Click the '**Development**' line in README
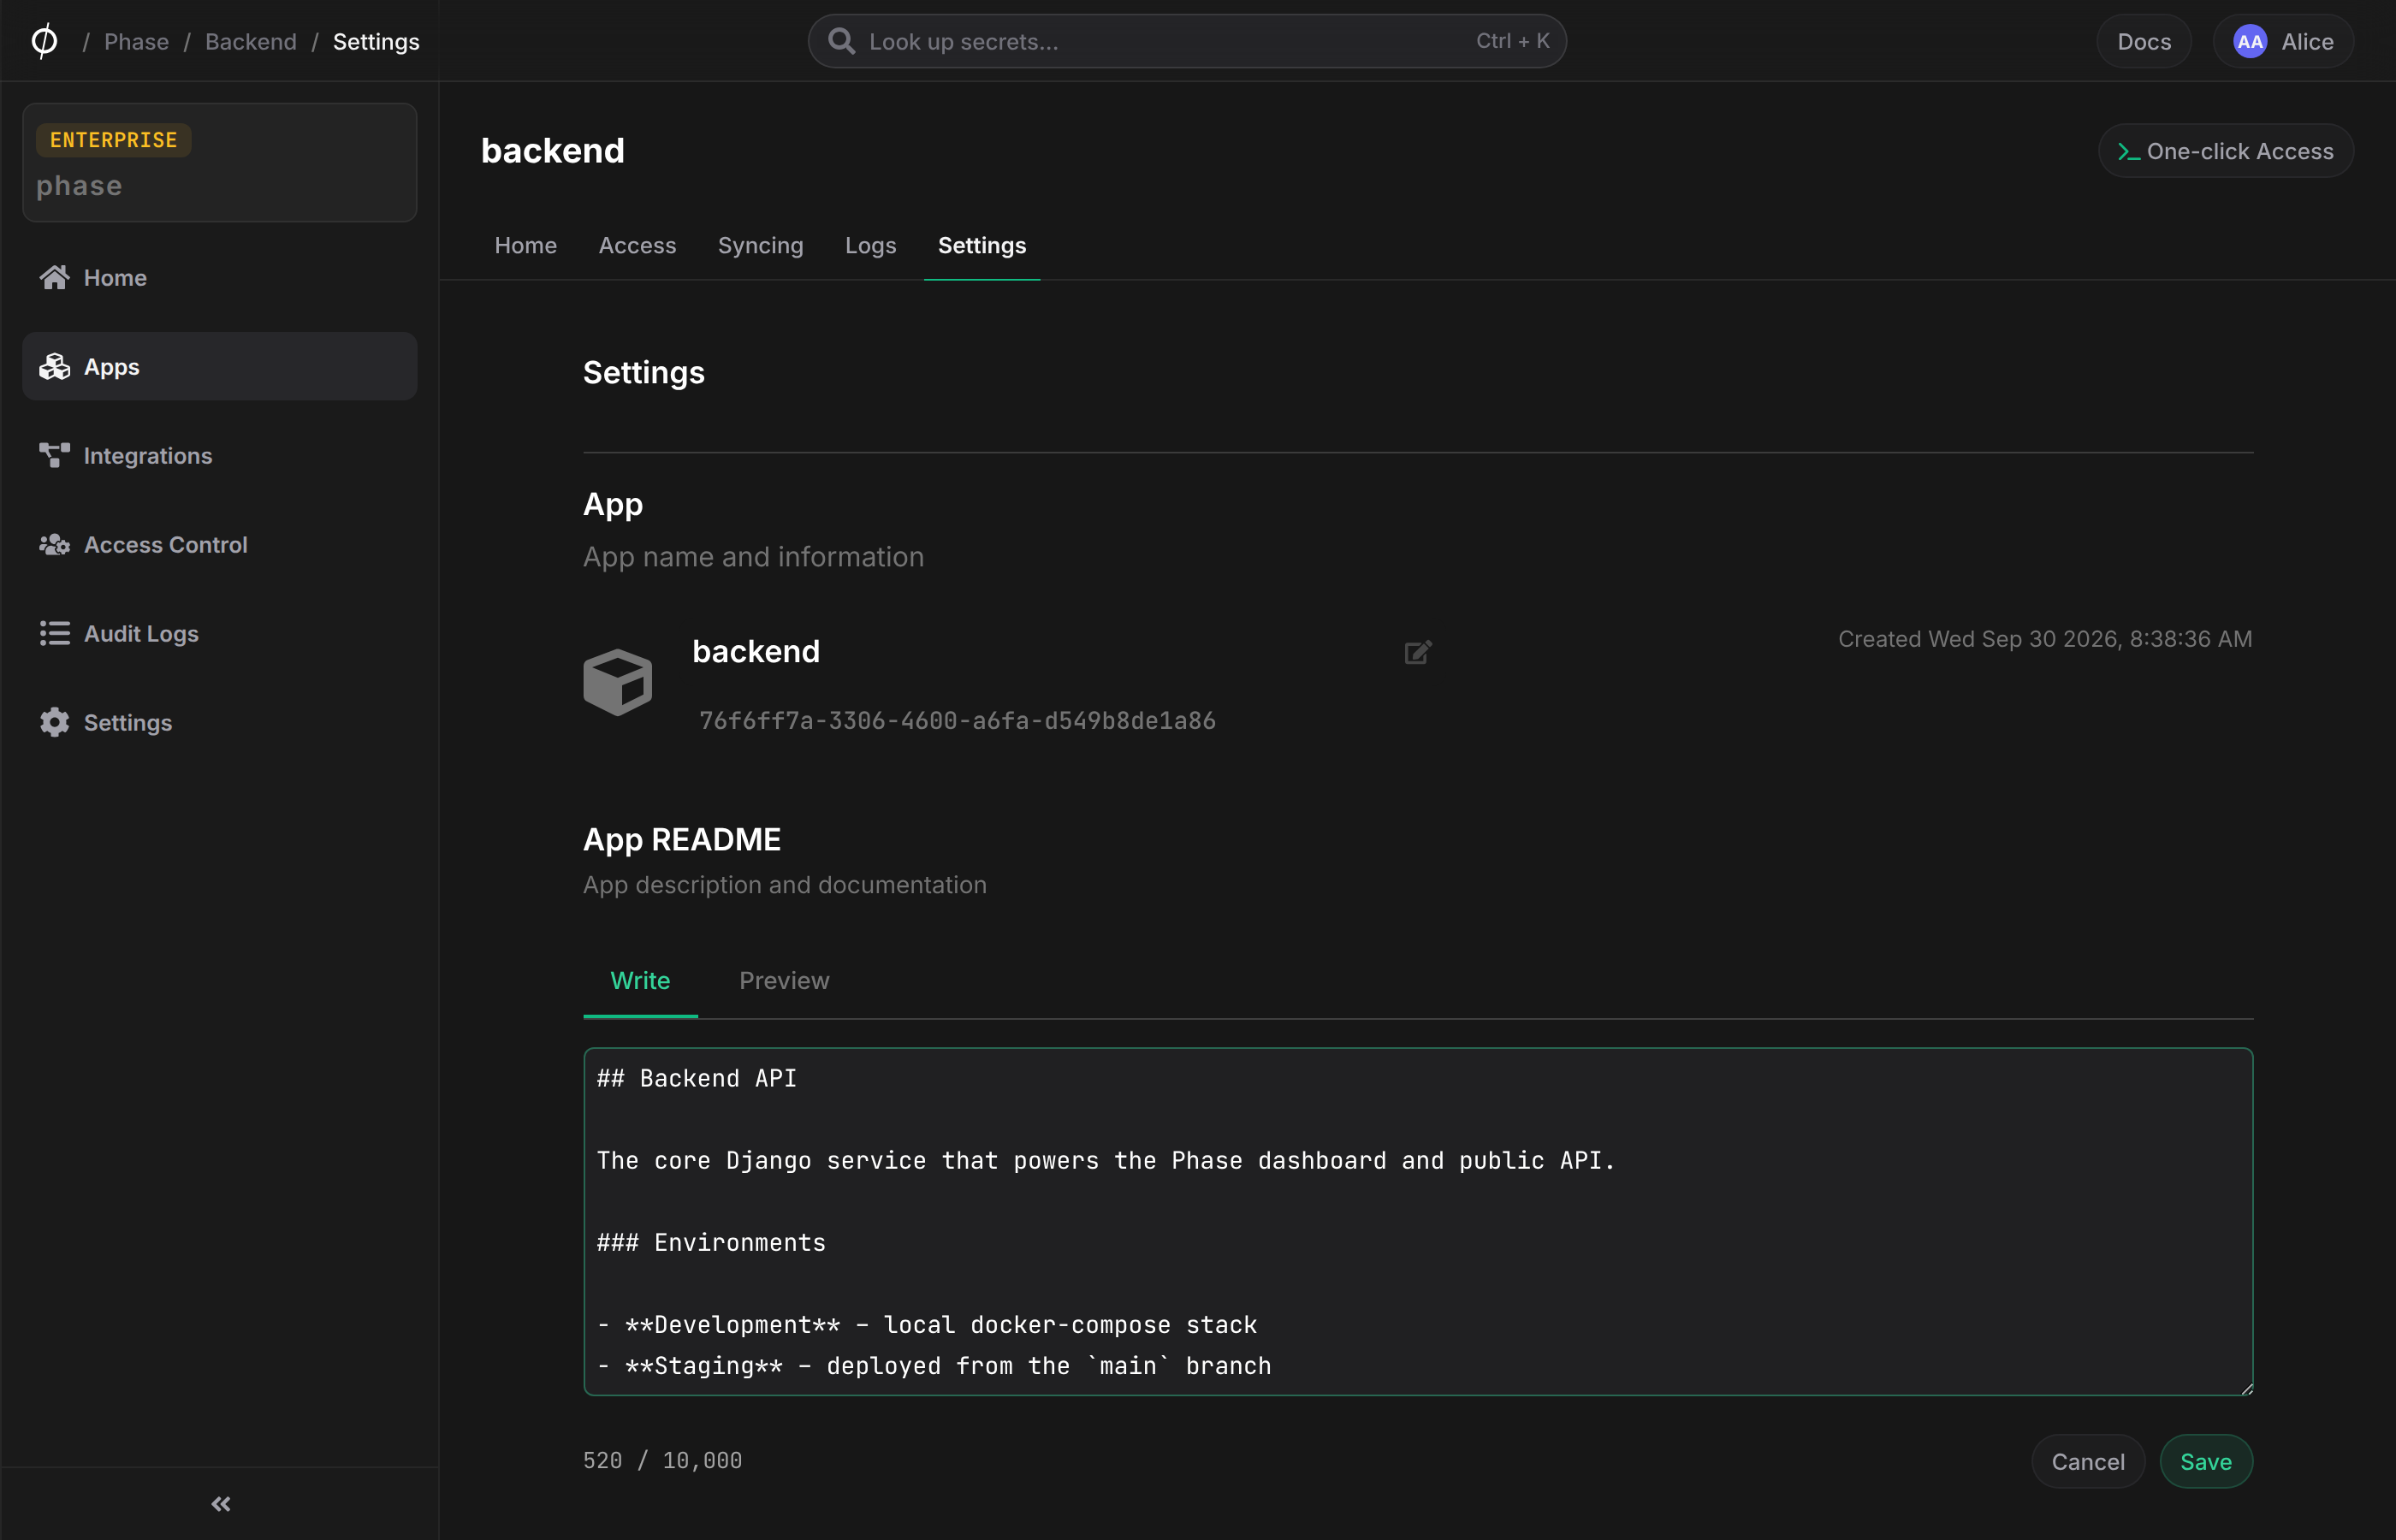 (926, 1324)
